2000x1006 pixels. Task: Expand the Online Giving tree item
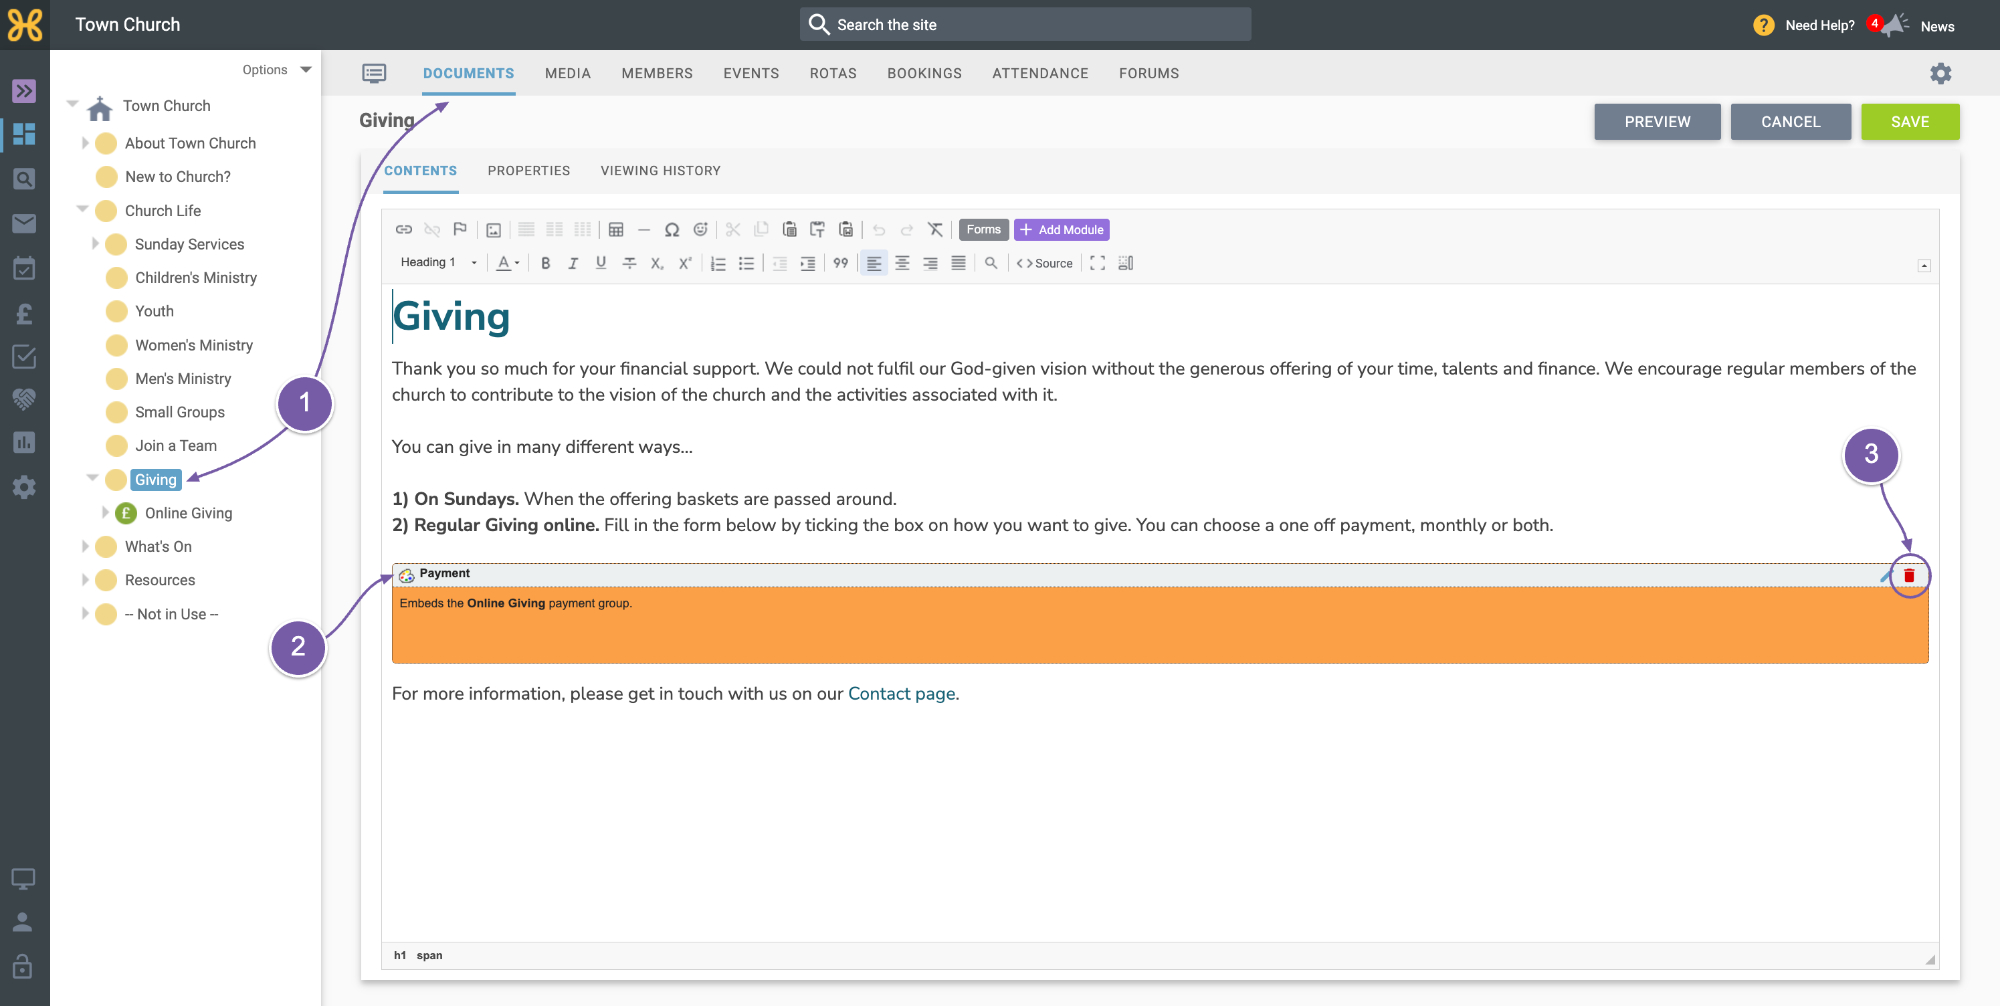pos(106,513)
